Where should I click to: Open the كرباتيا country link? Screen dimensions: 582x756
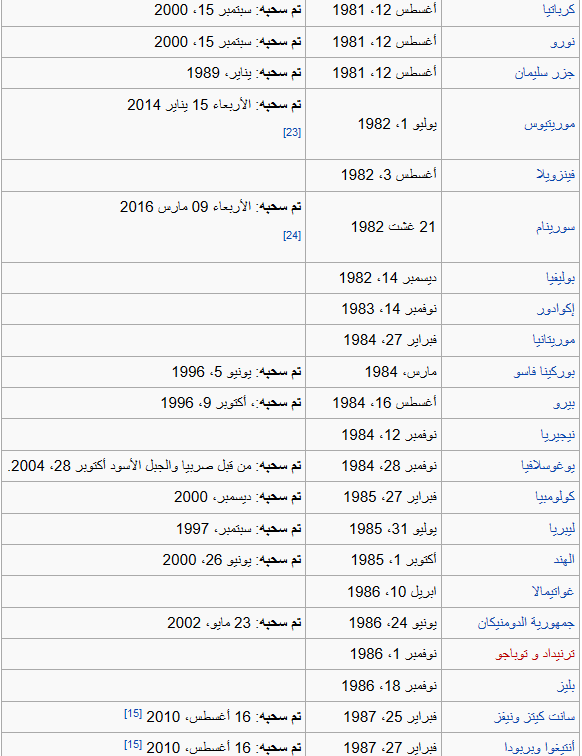[x=559, y=10]
